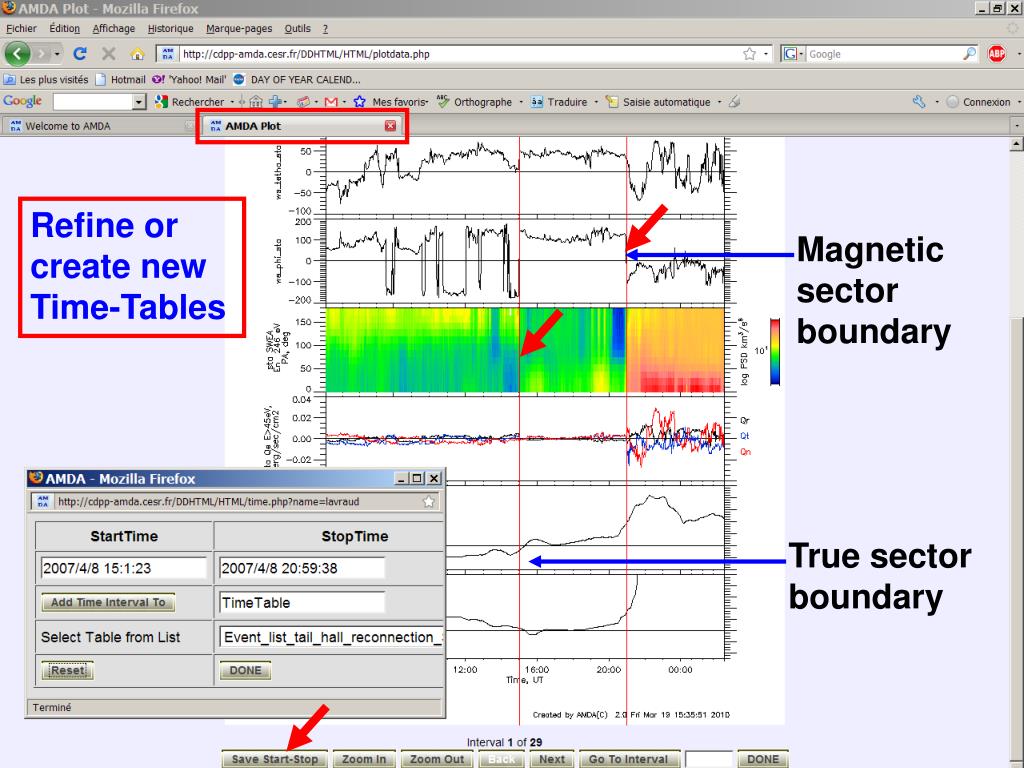The image size is (1024, 768).
Task: Open the bookmark star dropdown arrow
Action: (765, 54)
